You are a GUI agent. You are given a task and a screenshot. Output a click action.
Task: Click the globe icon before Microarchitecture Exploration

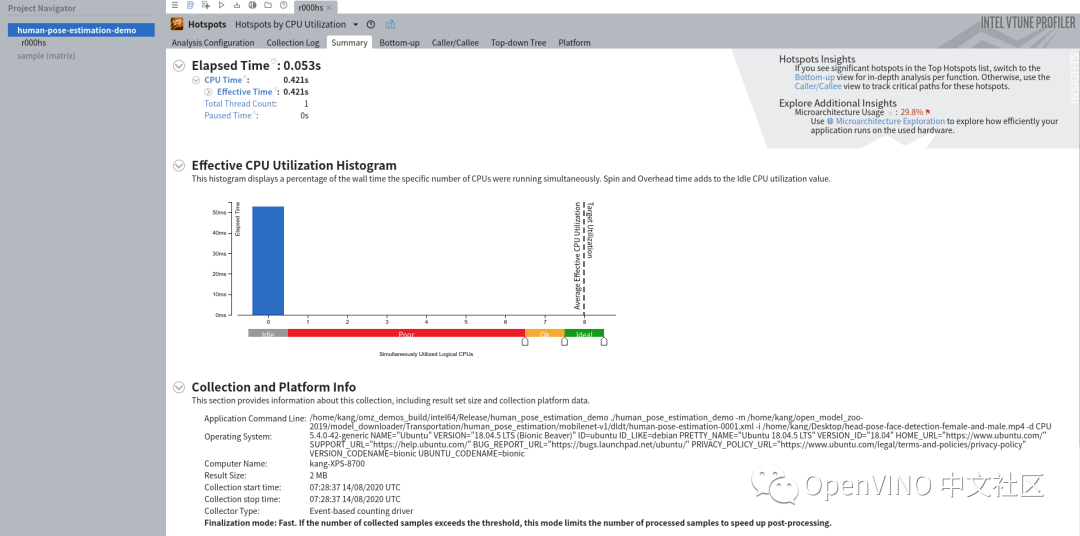tap(830, 121)
